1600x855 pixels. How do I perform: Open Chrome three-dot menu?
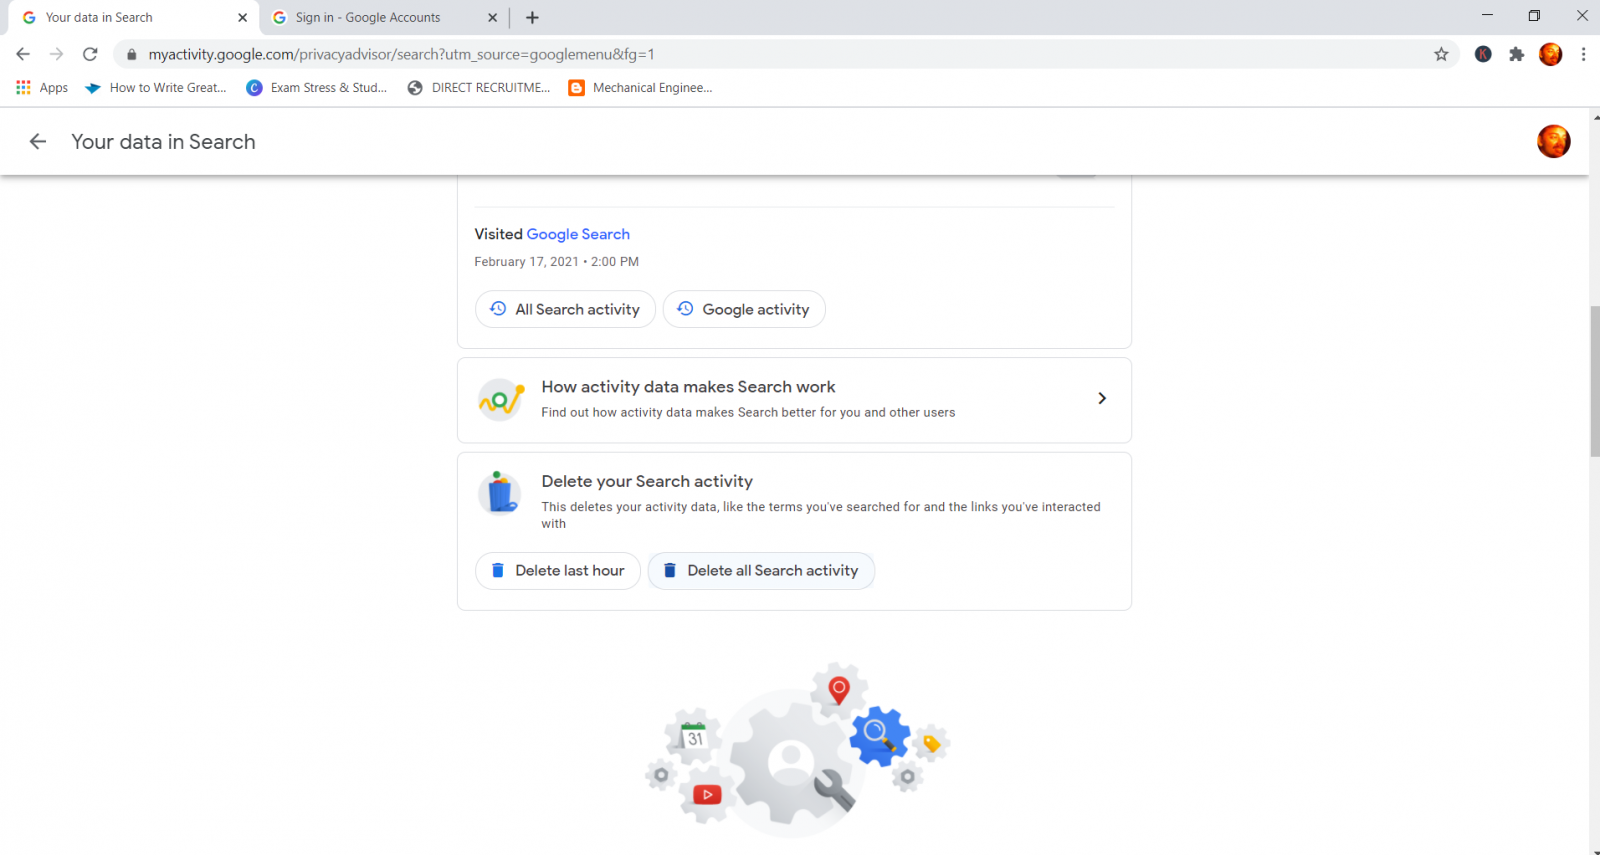[1583, 54]
